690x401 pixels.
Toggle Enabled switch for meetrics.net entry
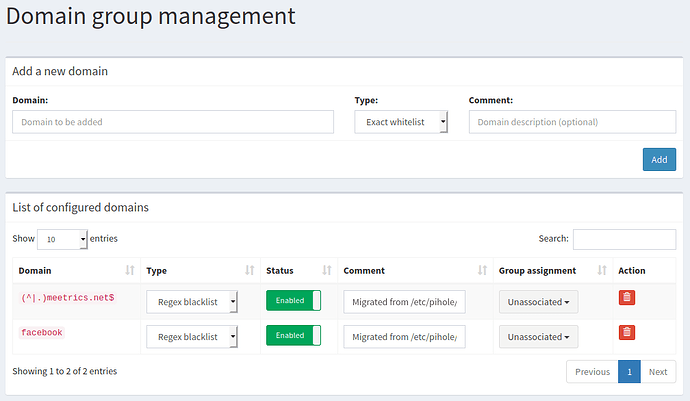(x=293, y=301)
